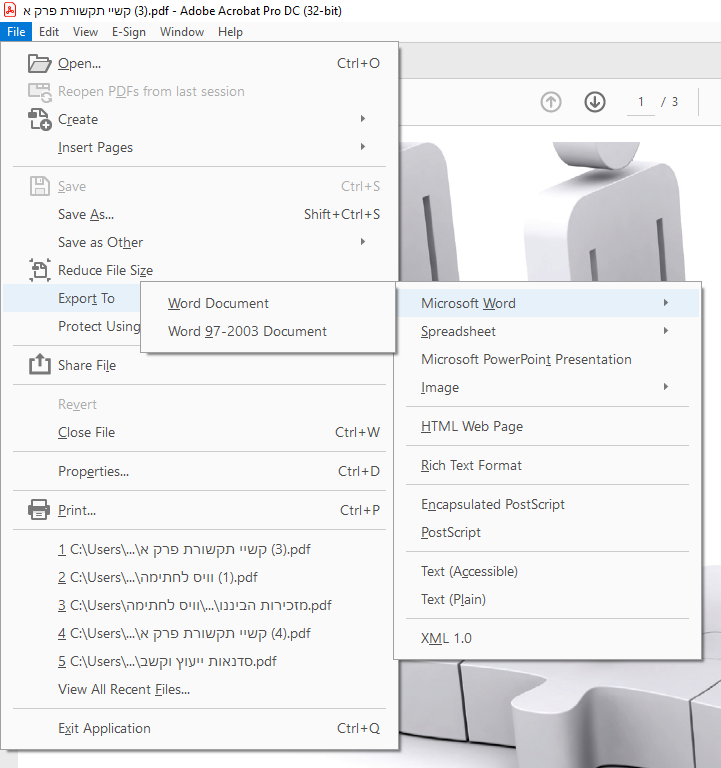Select Encapsulated PostScript export
721x768 pixels.
[548, 504]
